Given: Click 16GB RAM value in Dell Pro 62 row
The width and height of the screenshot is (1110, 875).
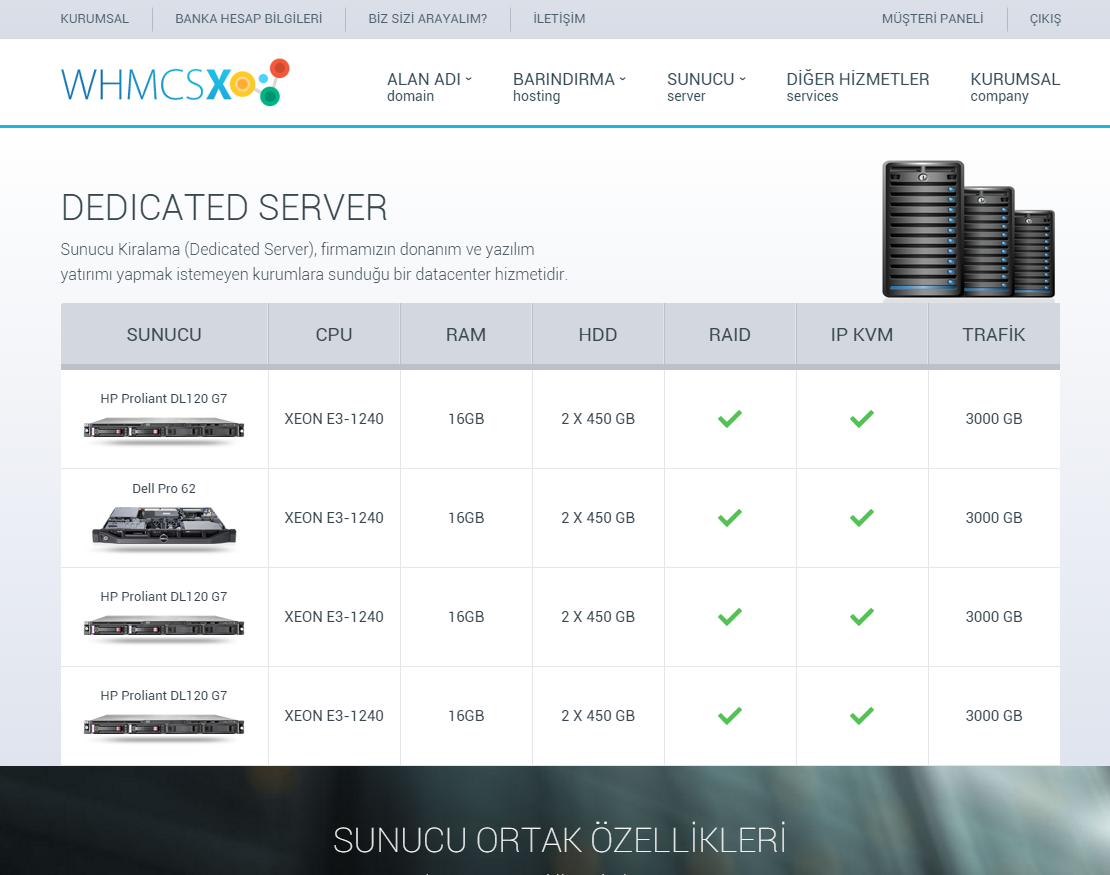Looking at the screenshot, I should (x=466, y=517).
